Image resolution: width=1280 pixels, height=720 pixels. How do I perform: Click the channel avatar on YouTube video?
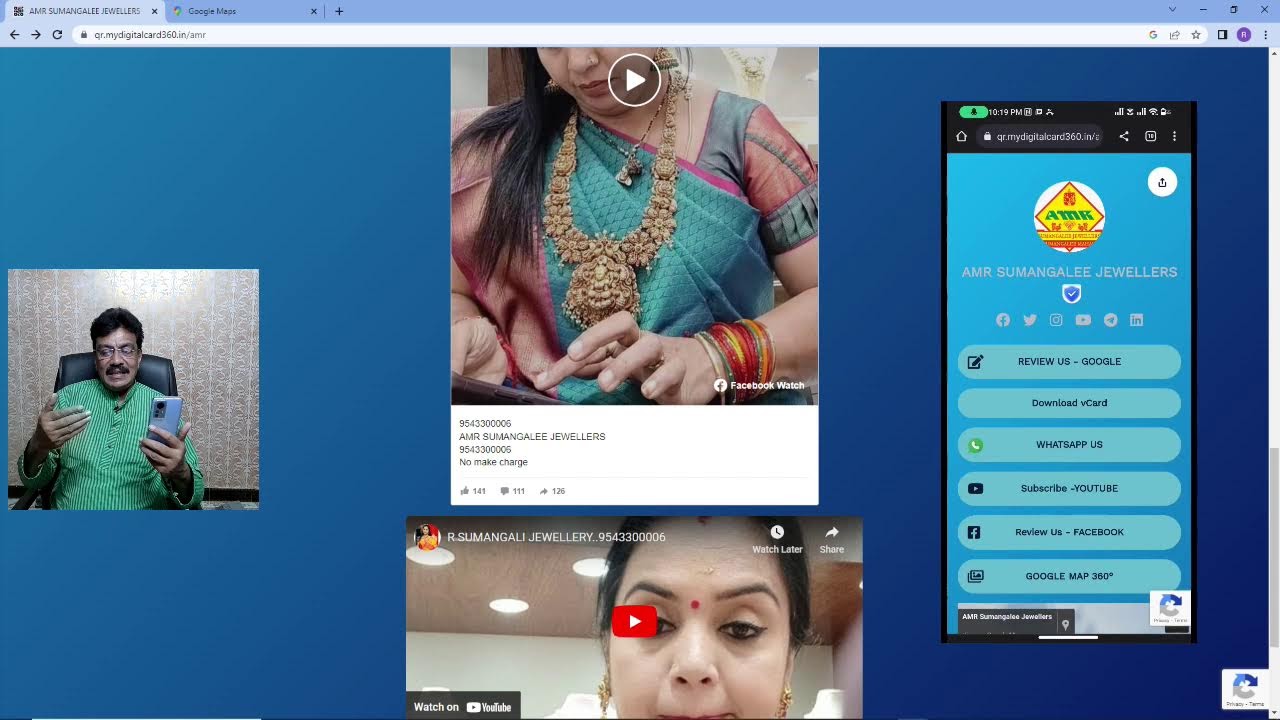[x=427, y=537]
